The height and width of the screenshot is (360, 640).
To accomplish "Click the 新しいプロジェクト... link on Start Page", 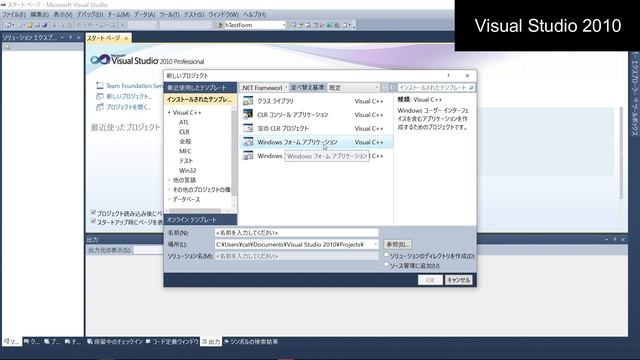I will pyautogui.click(x=129, y=96).
